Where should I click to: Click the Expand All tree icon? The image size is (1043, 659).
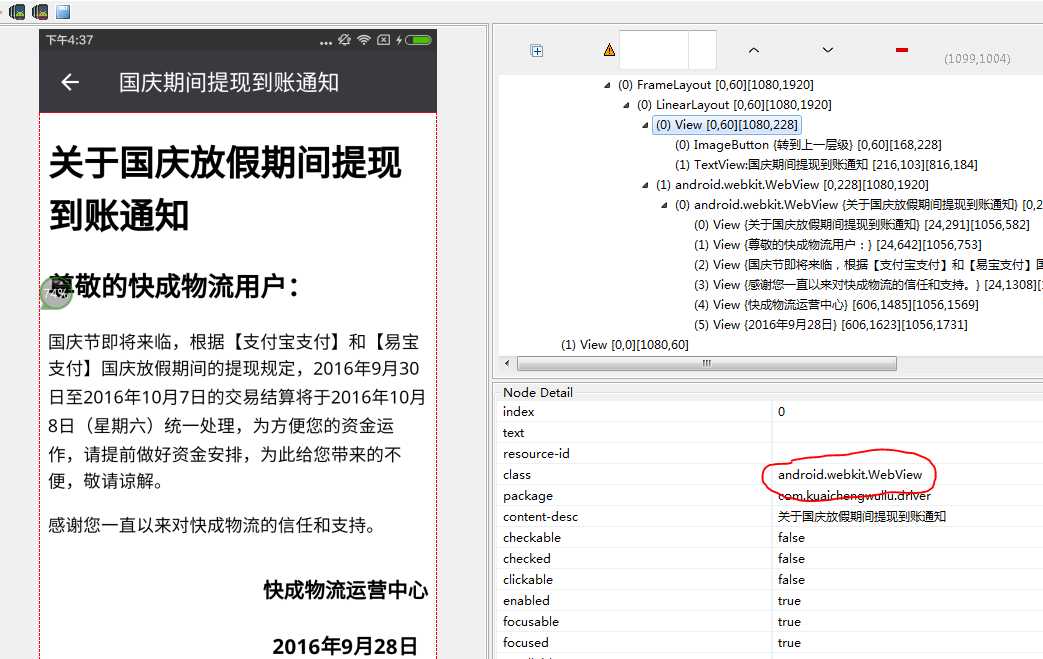[537, 51]
